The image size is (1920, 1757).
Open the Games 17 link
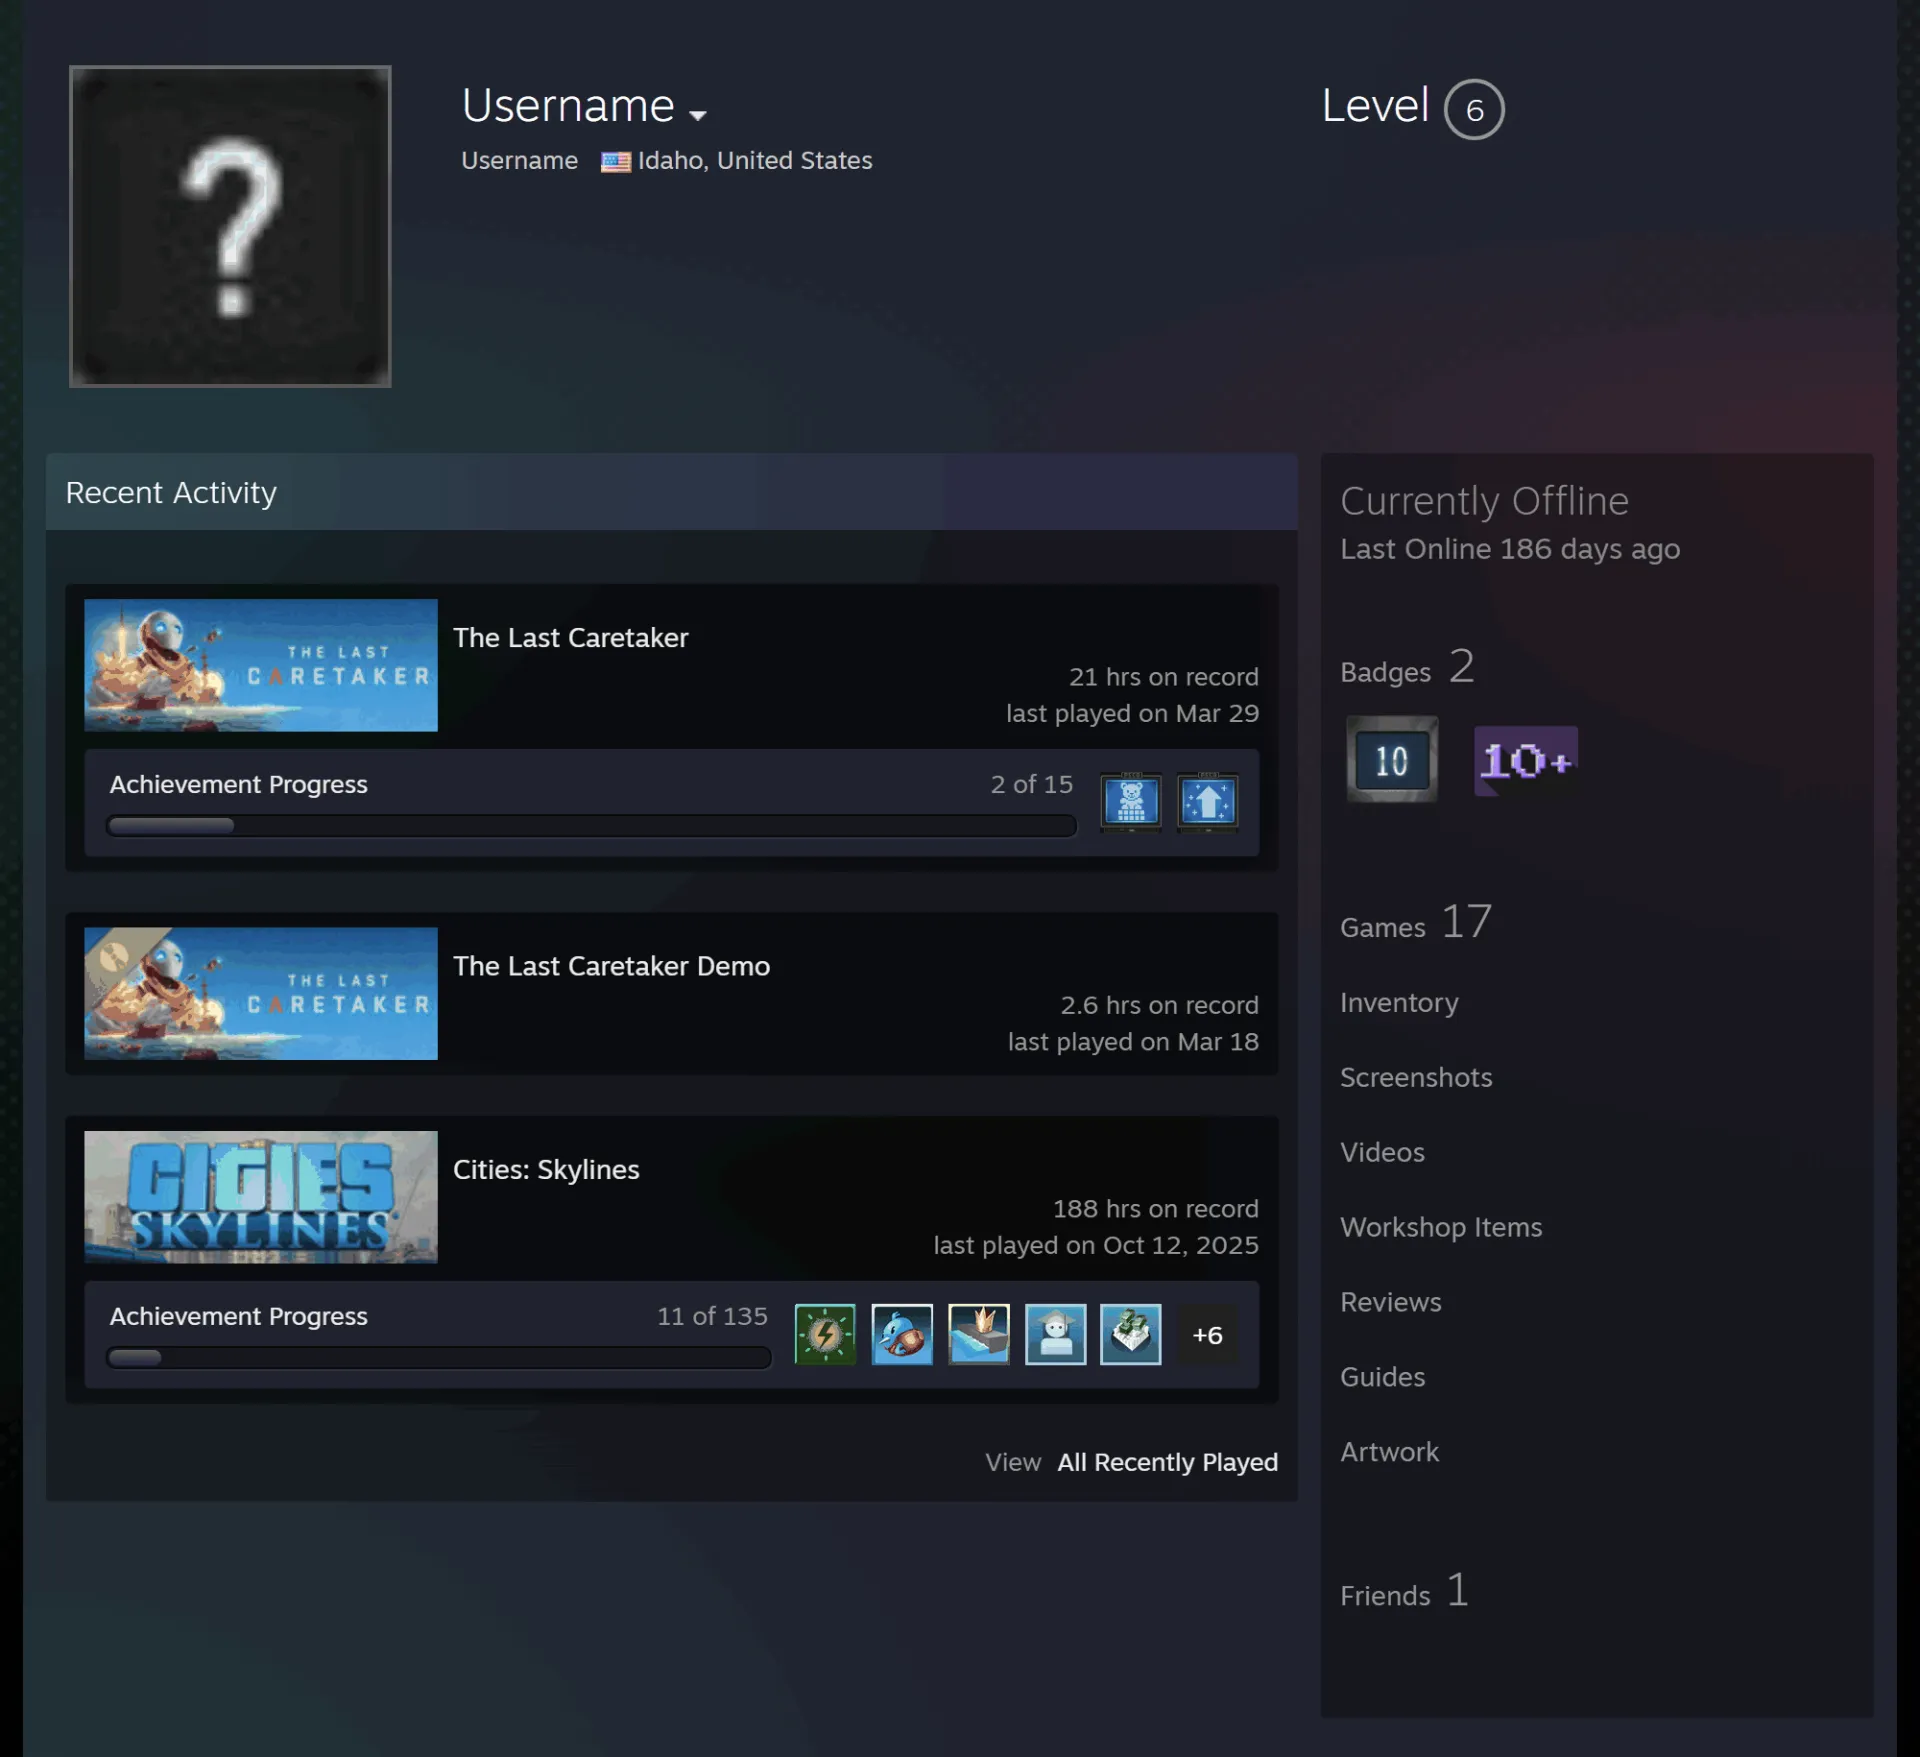(x=1416, y=923)
